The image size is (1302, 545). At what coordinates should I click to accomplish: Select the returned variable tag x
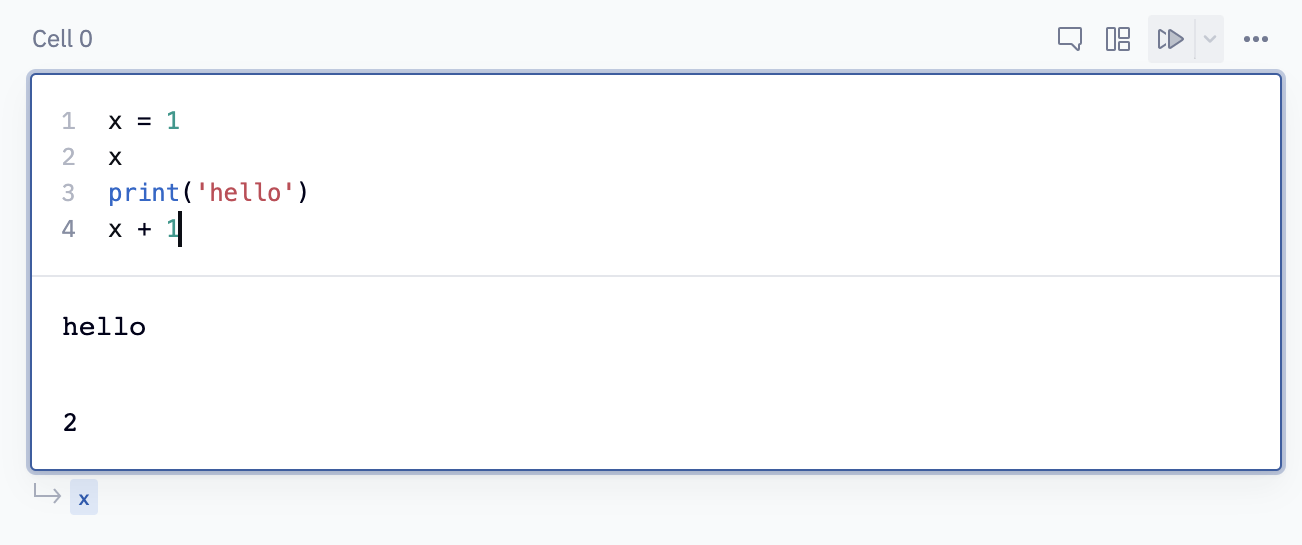pos(84,497)
